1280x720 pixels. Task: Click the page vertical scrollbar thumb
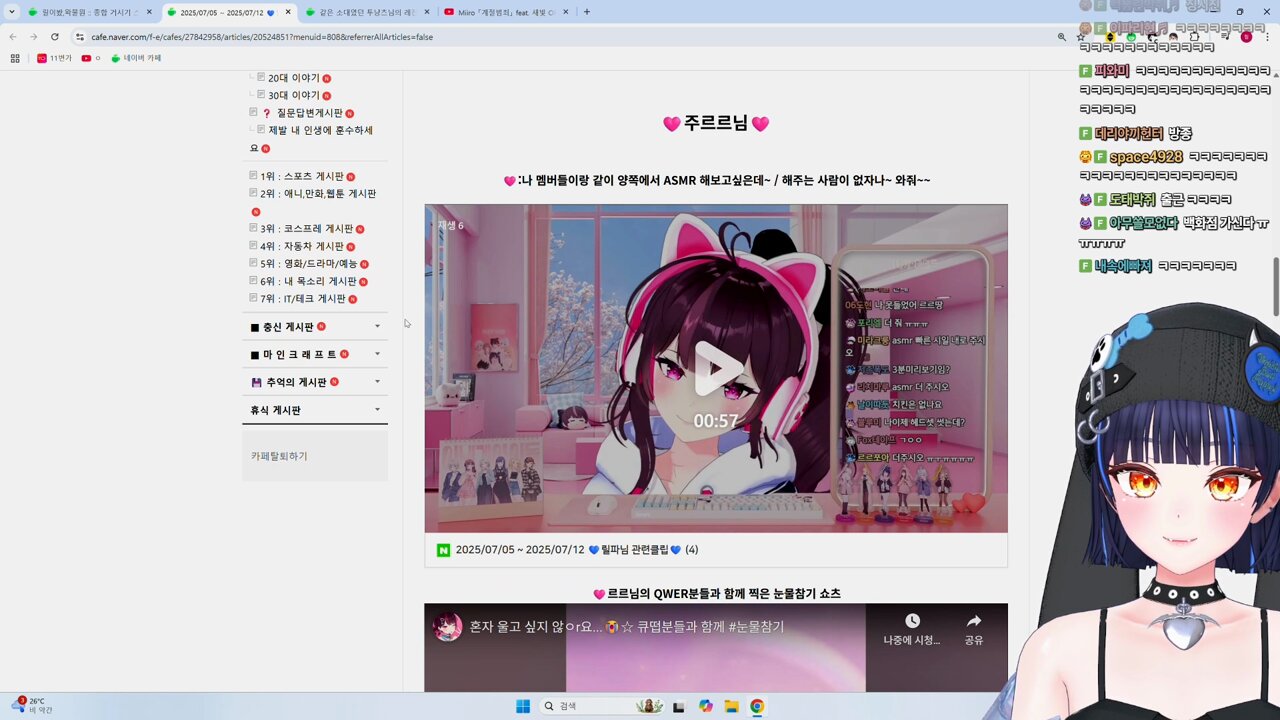click(1275, 286)
